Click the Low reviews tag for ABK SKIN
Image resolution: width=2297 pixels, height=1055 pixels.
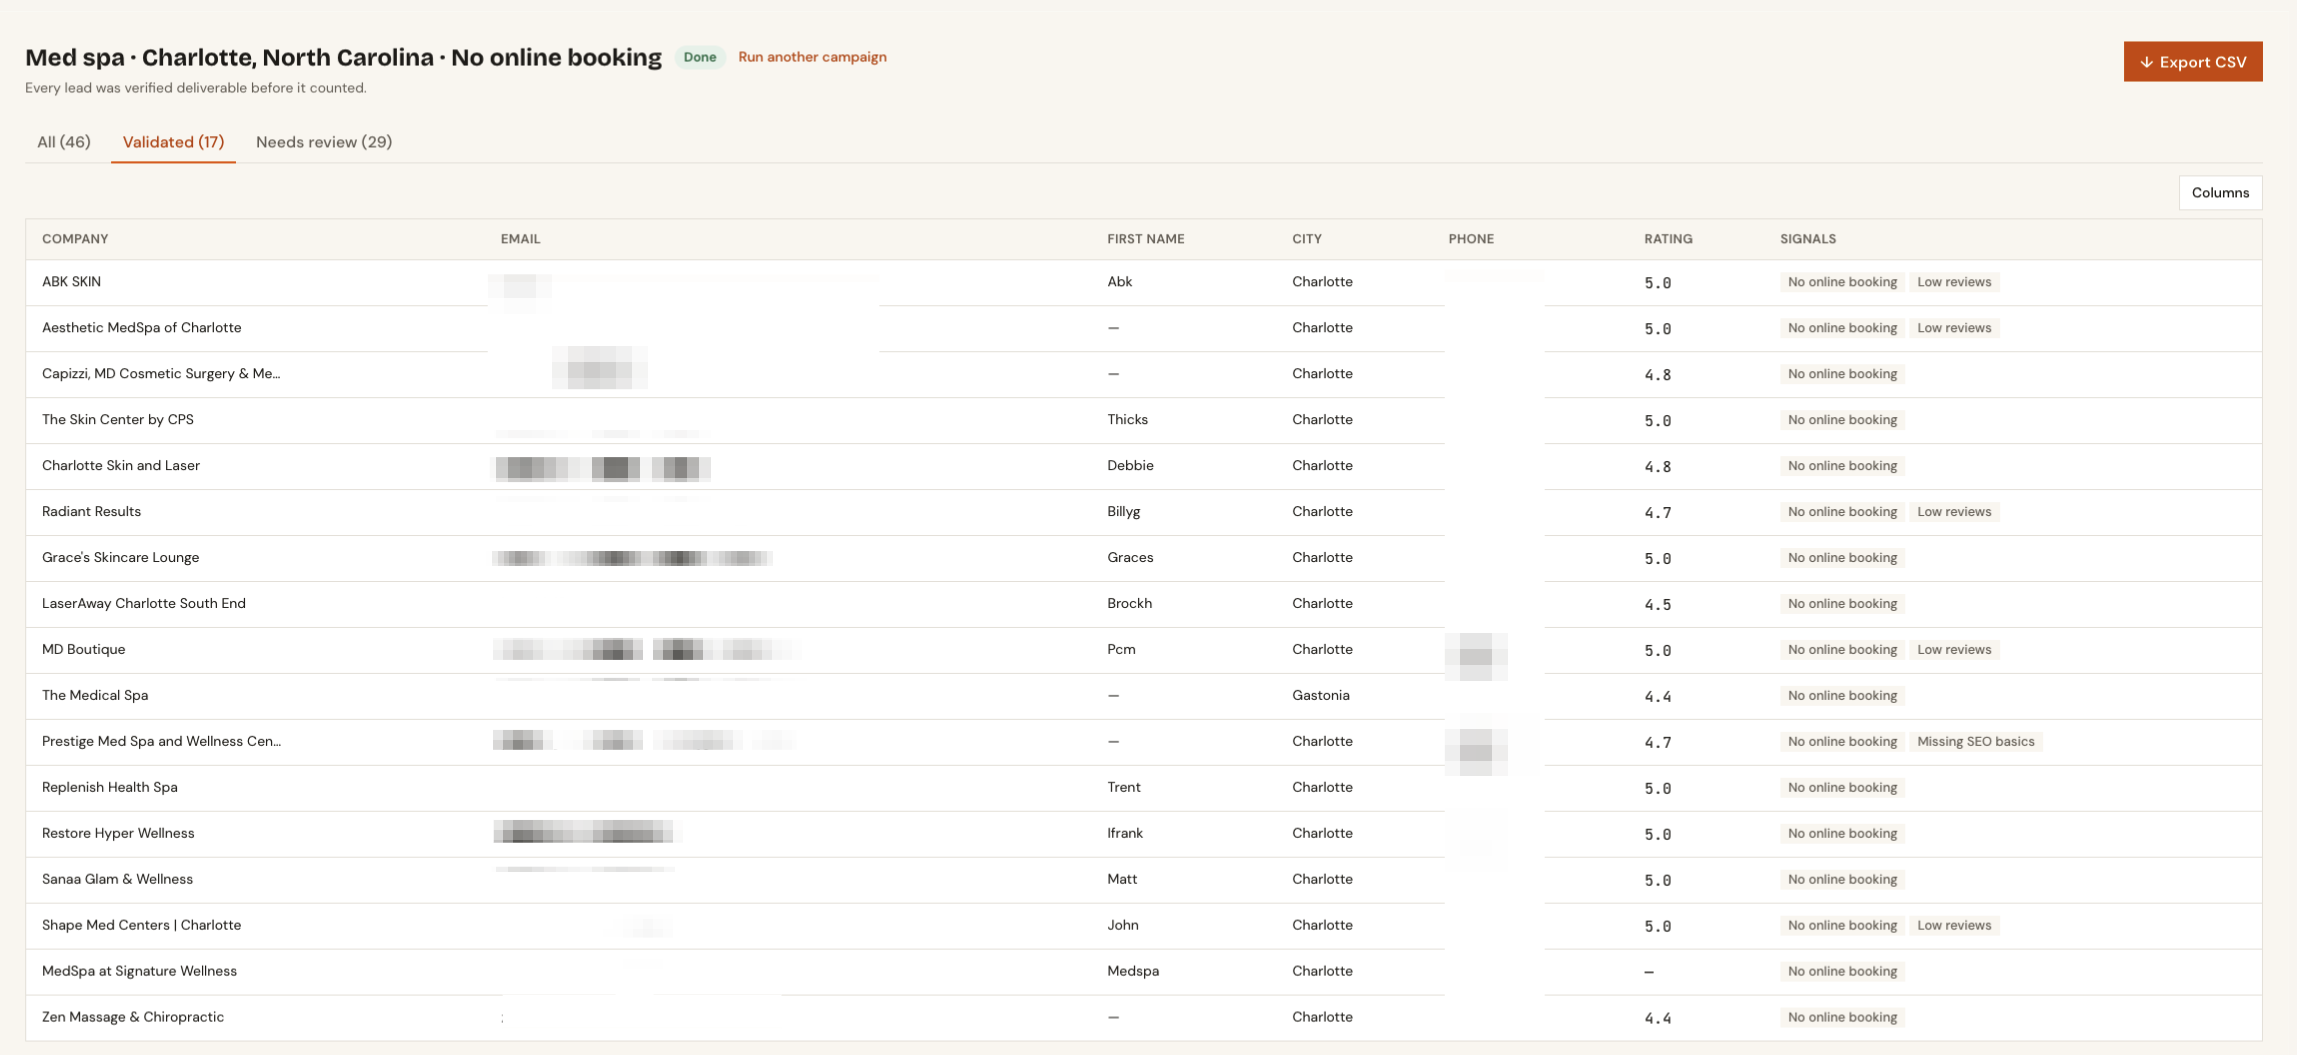(1954, 282)
